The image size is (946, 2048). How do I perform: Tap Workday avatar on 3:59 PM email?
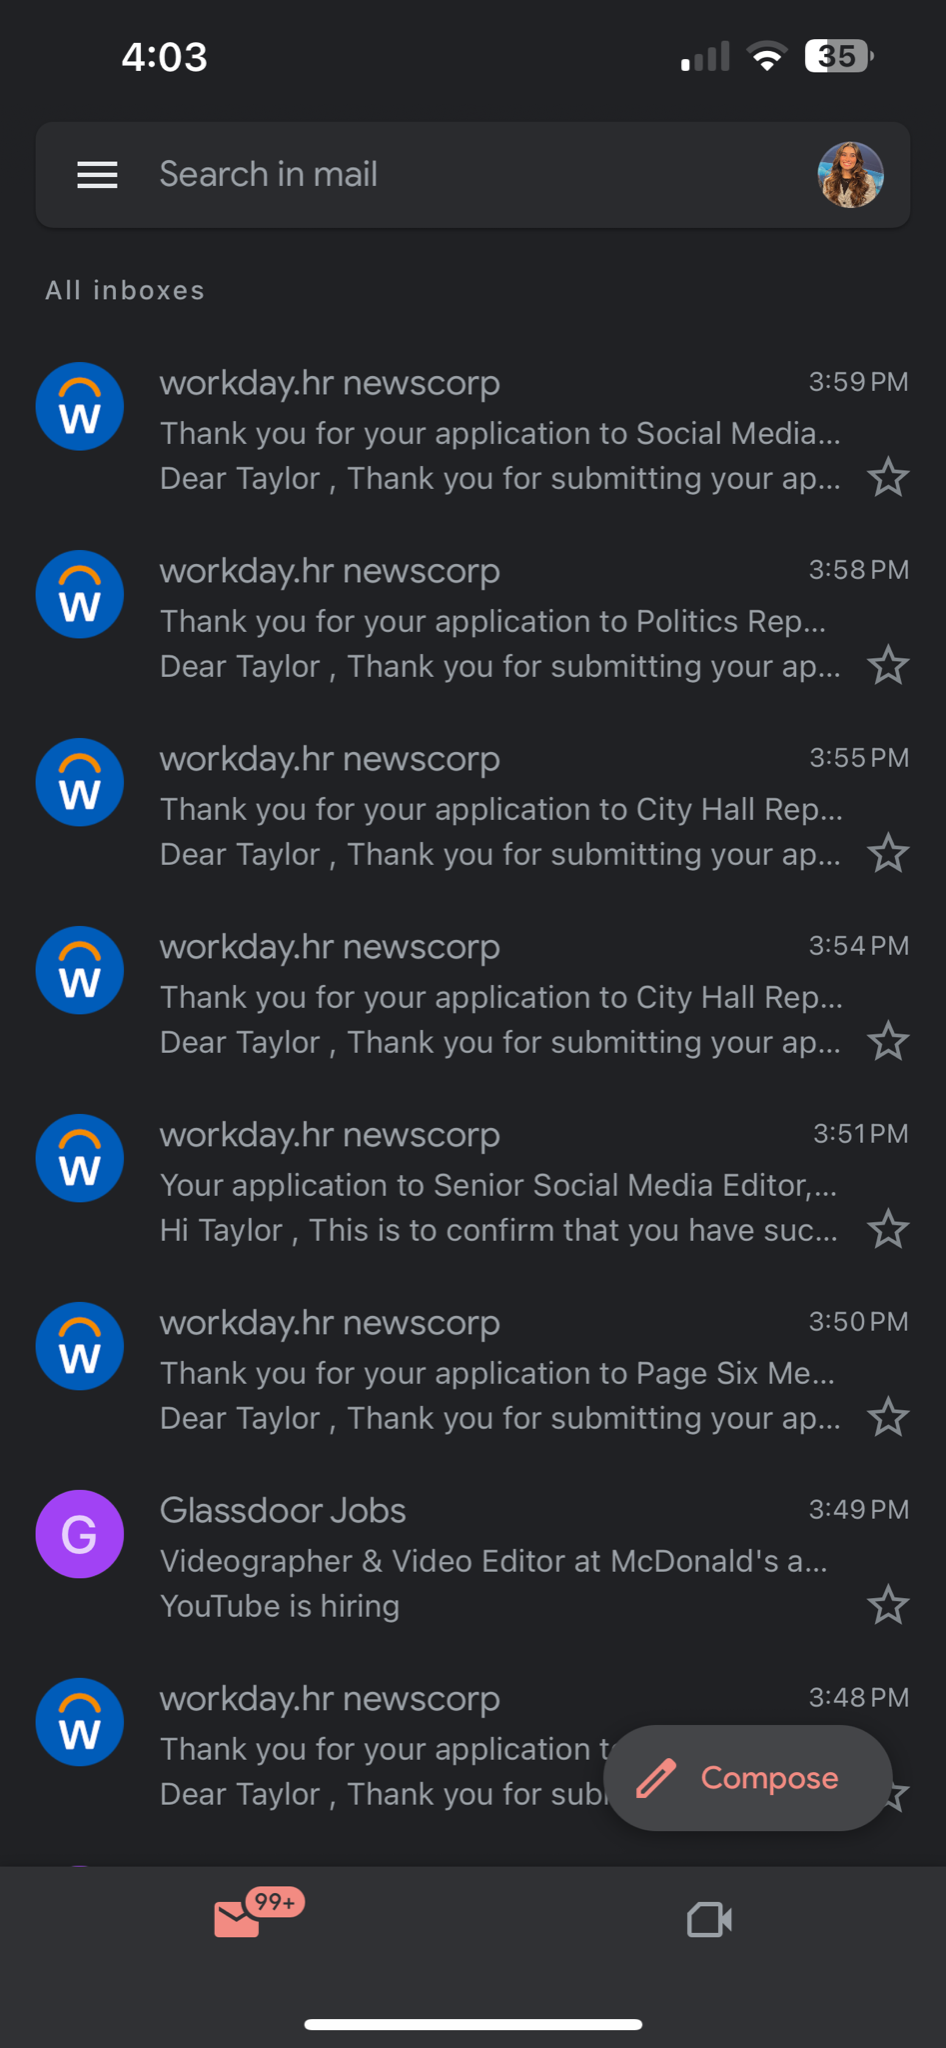[x=80, y=406]
